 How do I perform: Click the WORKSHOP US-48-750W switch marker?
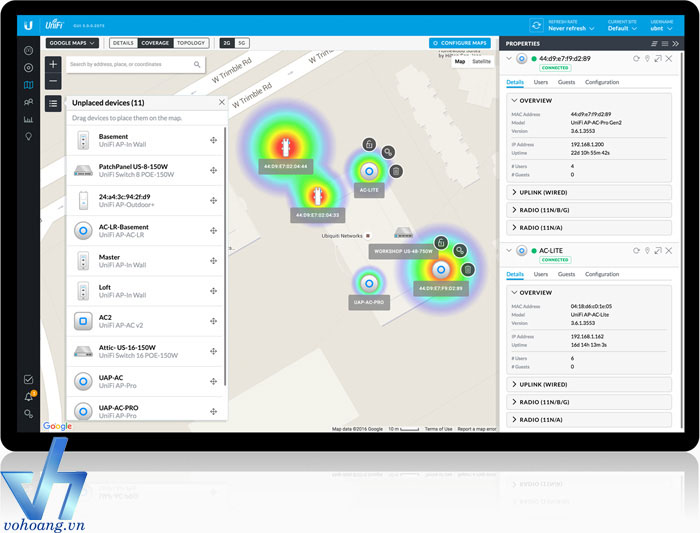click(403, 233)
